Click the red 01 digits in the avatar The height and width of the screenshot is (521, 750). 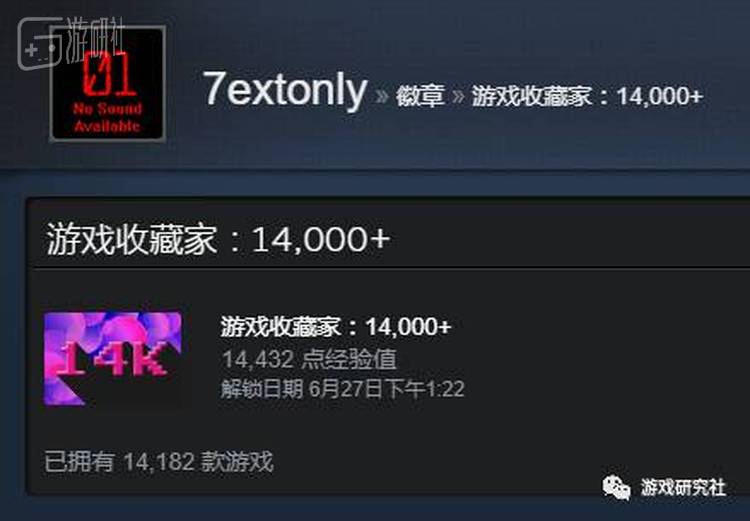click(x=109, y=73)
